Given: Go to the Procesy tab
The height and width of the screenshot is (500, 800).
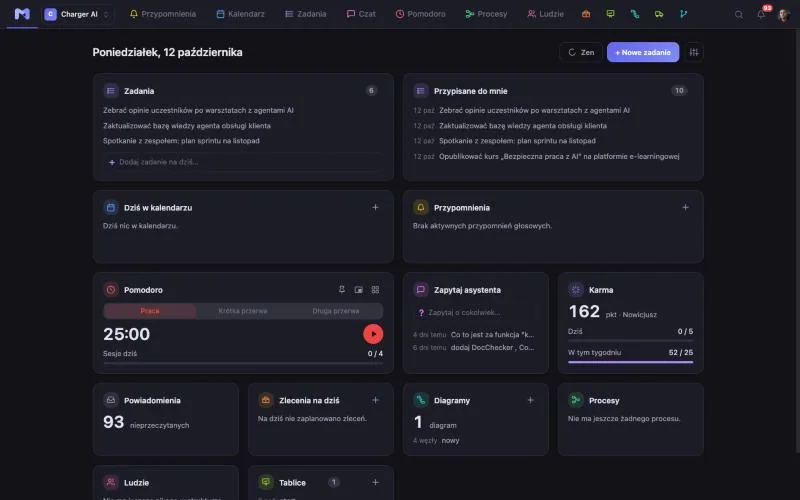Looking at the screenshot, I should point(486,14).
